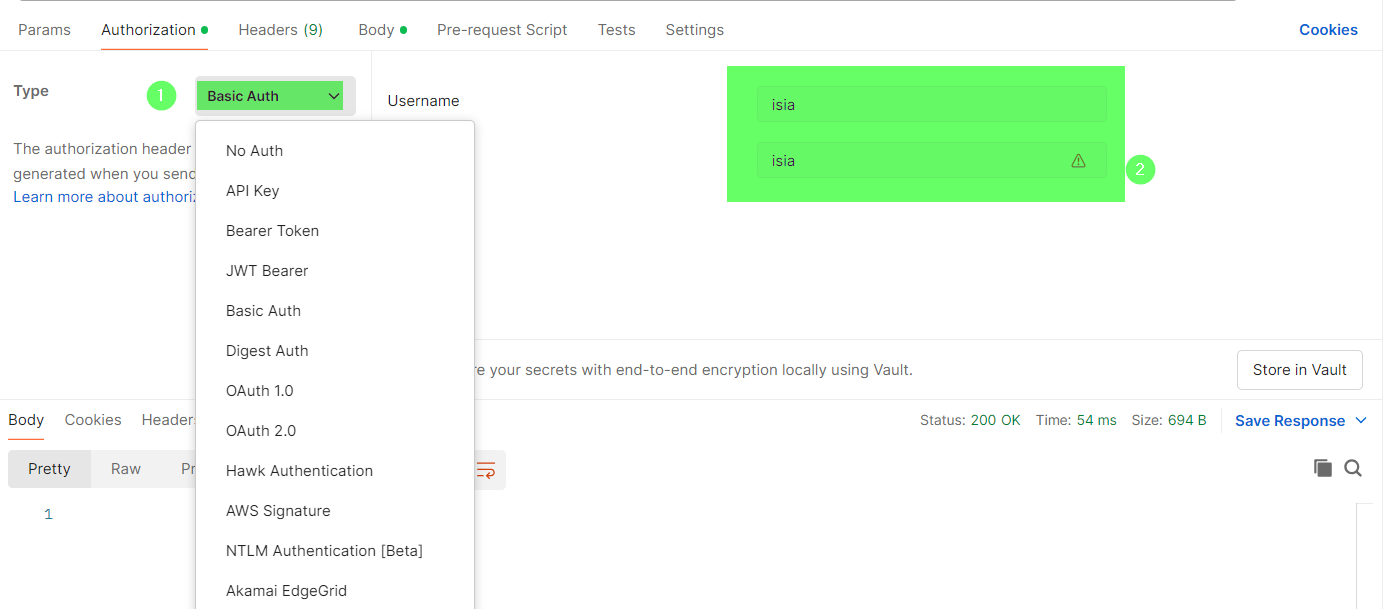Click the Store in Vault button
1395x609 pixels.
pos(1299,370)
